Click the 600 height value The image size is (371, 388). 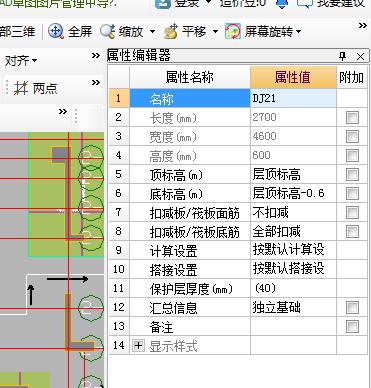tap(293, 155)
